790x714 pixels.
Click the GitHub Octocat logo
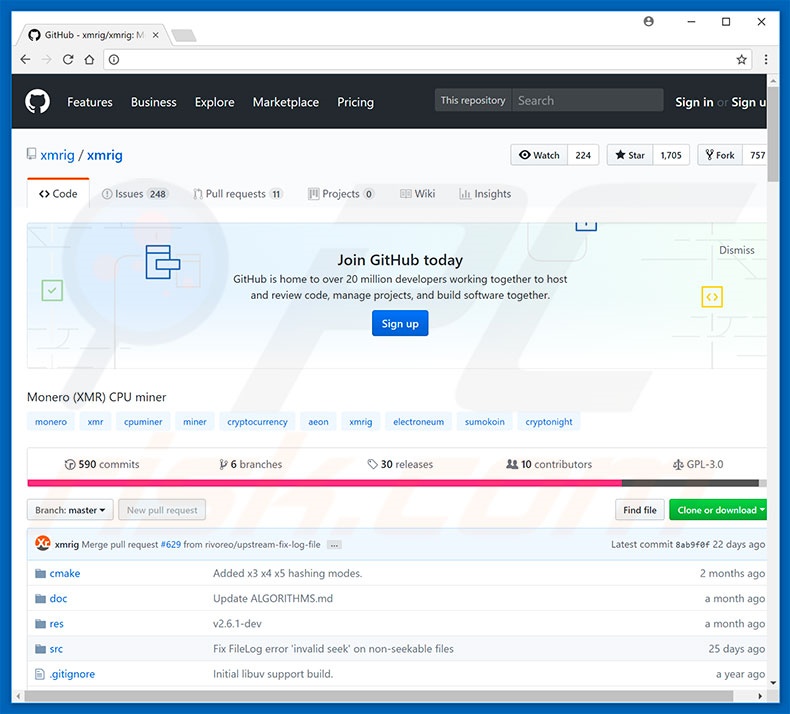click(x=37, y=101)
